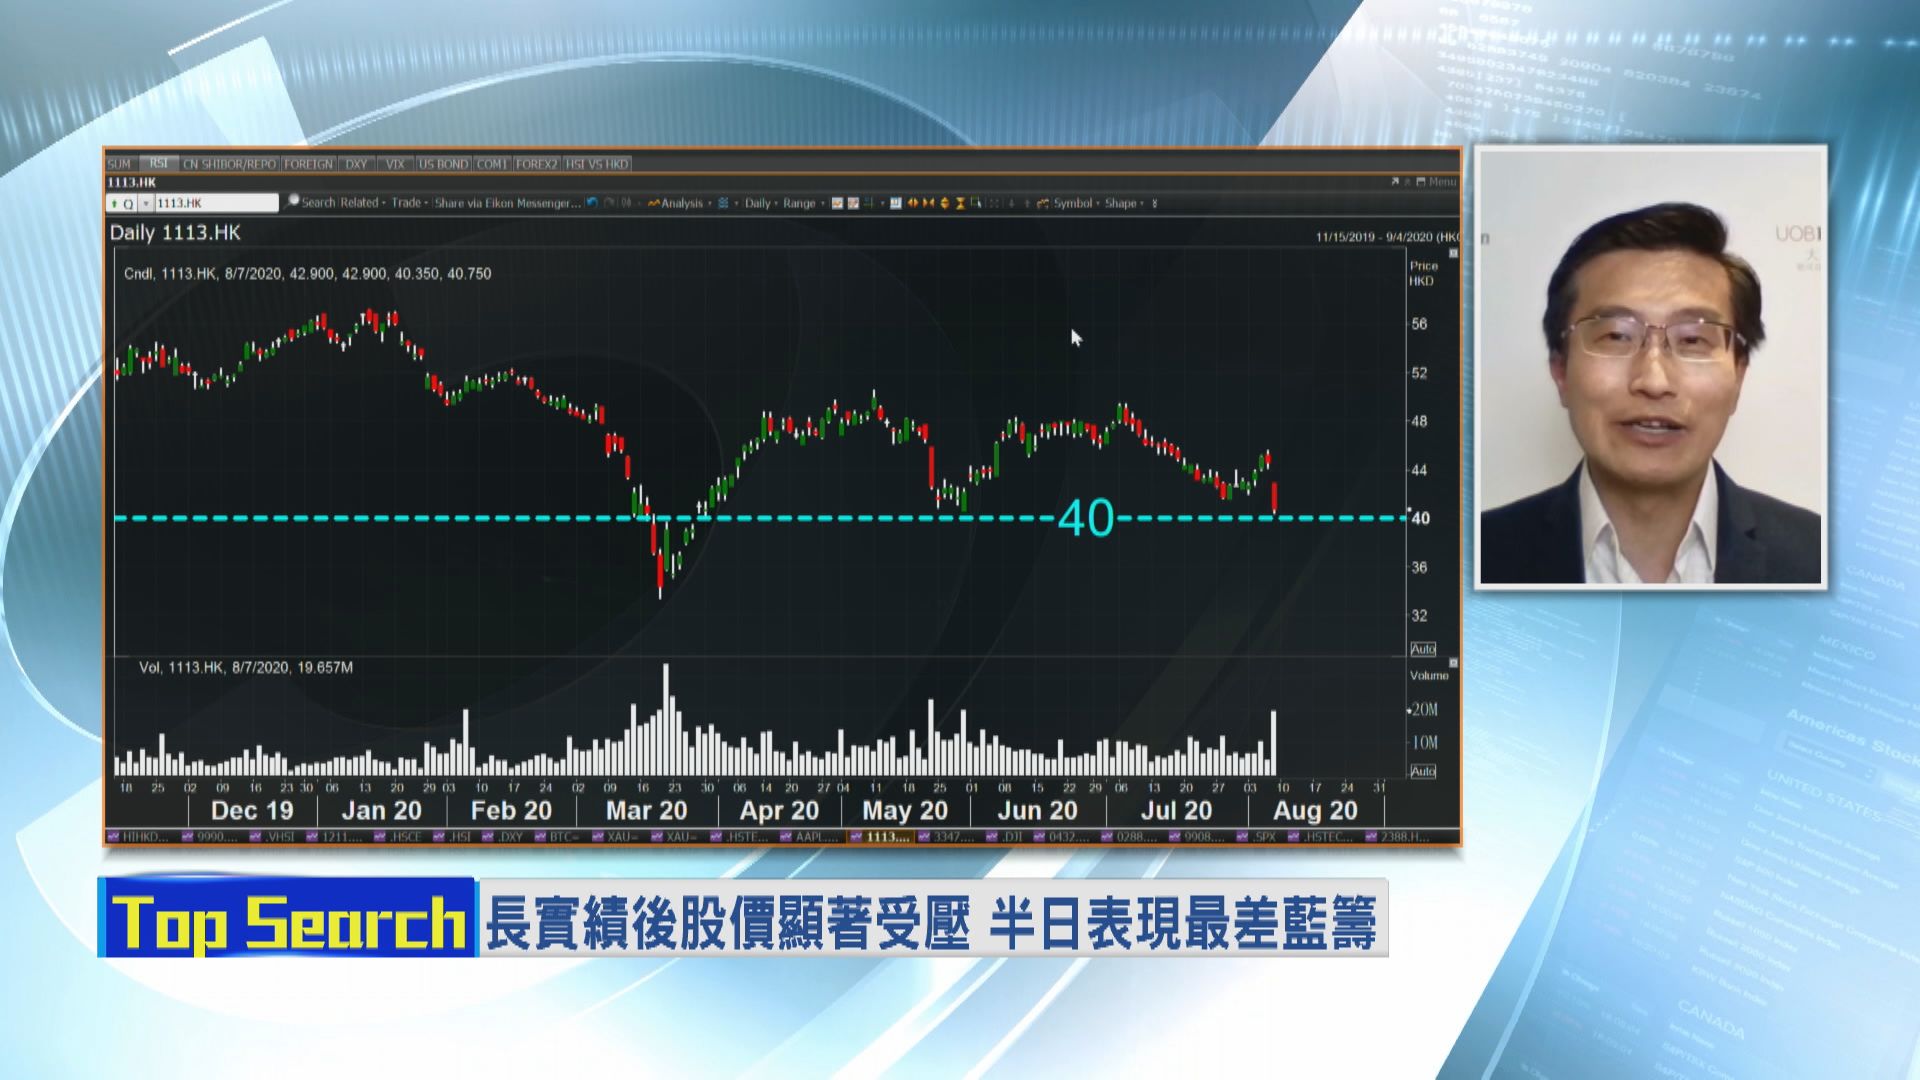The image size is (1920, 1080).
Task: Toggle Auto scaling on the price axis
Action: point(1424,649)
